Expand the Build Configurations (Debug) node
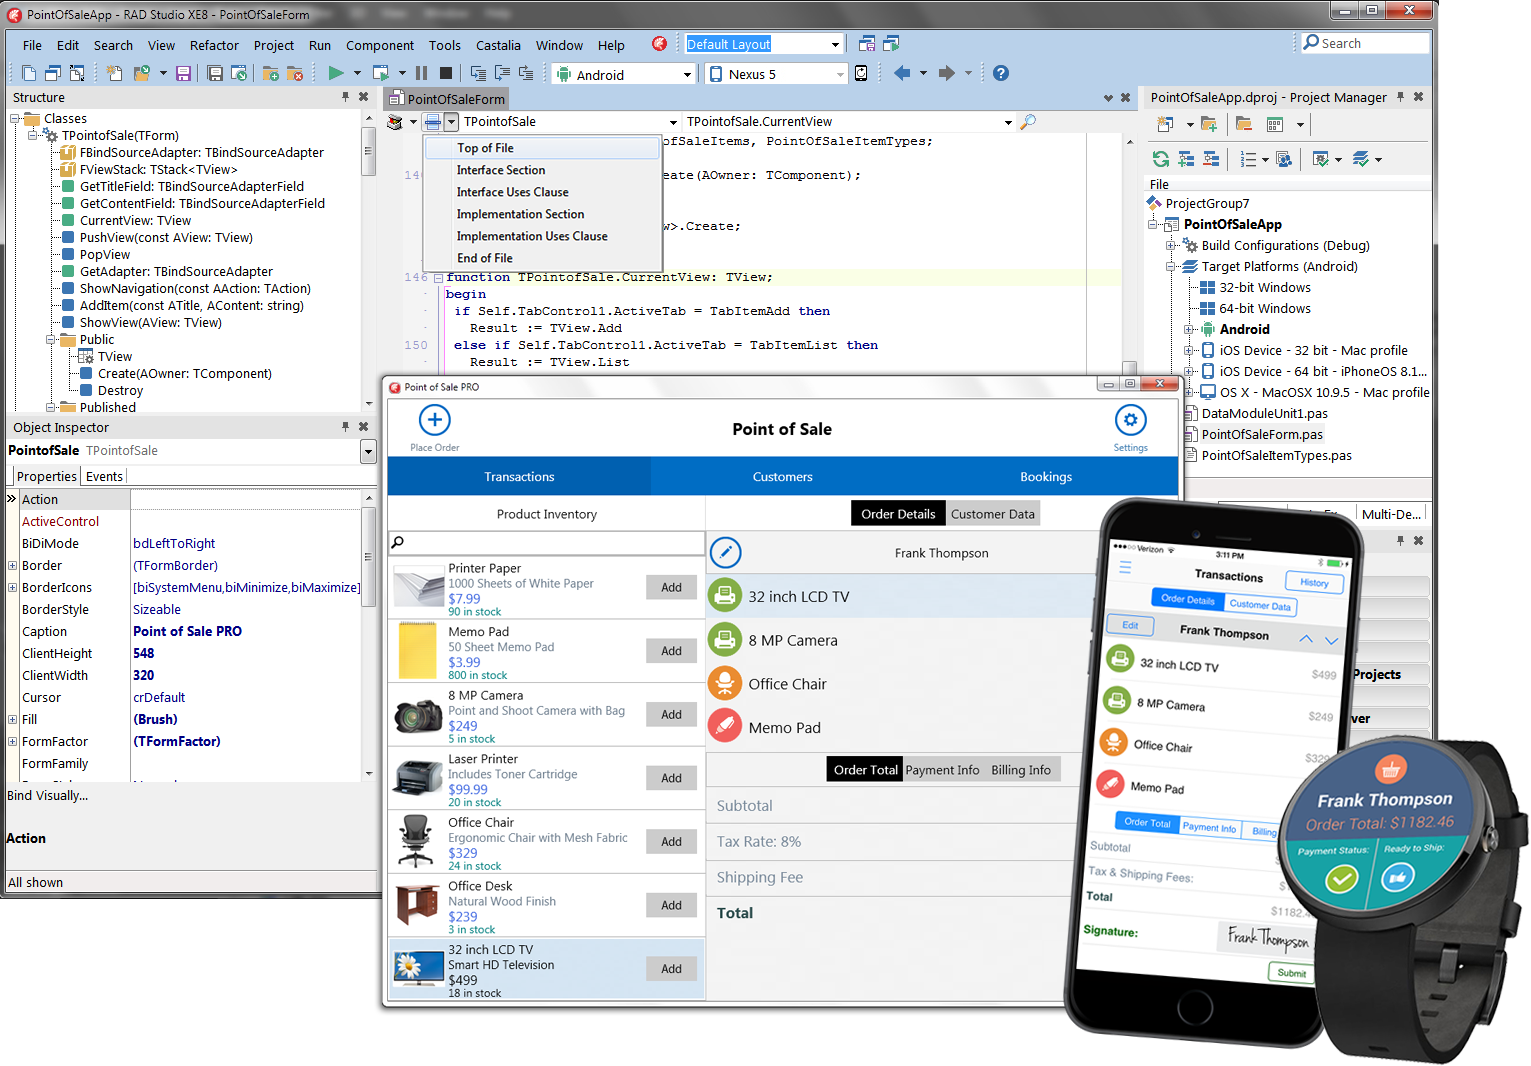The image size is (1531, 1066). pyautogui.click(x=1171, y=245)
